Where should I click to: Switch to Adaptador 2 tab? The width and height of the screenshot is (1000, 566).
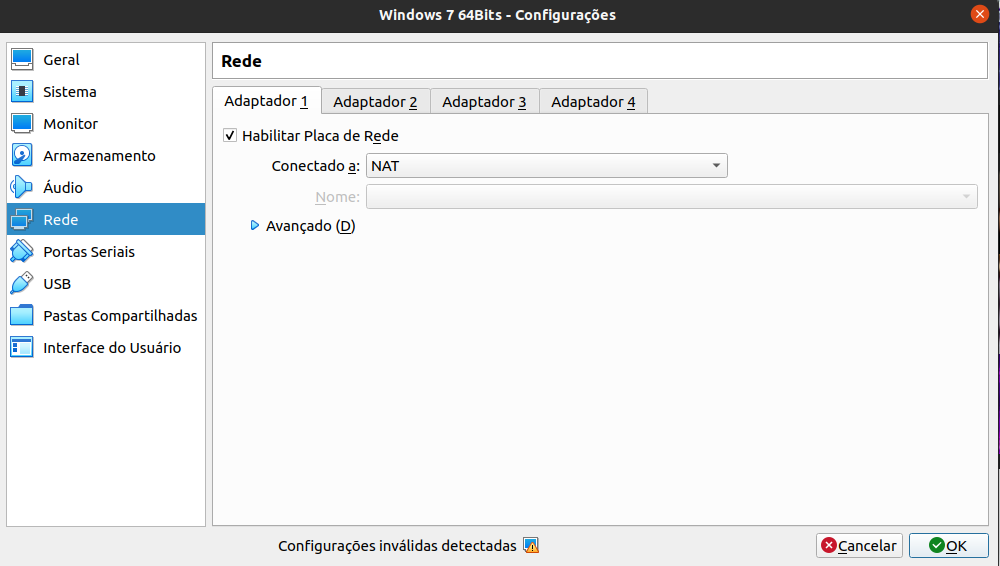376,101
